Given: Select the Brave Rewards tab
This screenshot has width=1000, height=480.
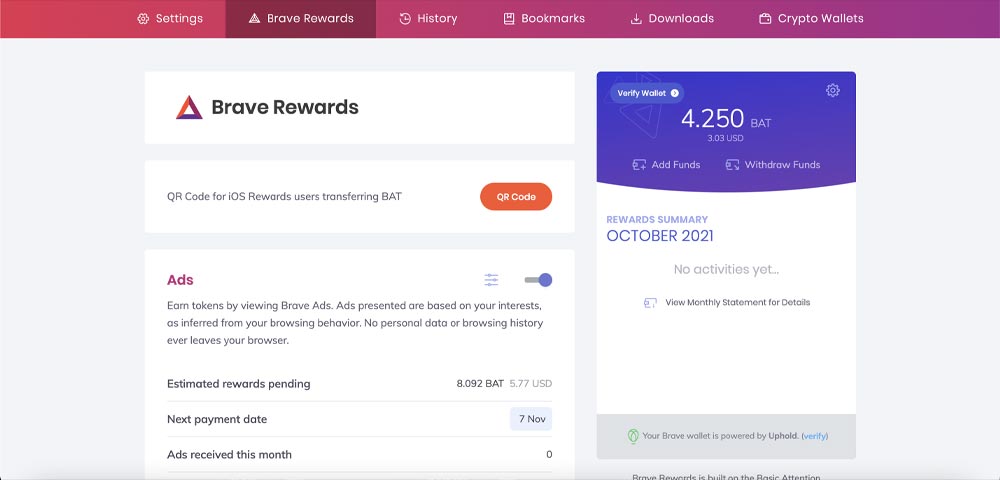Looking at the screenshot, I should (x=300, y=18).
